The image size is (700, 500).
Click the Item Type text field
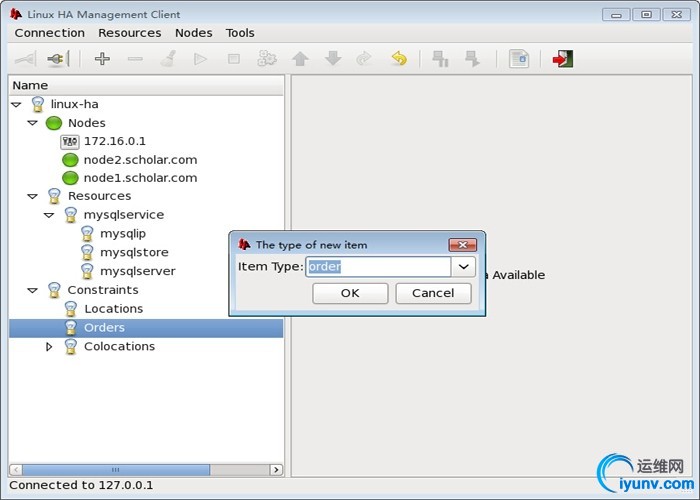(x=378, y=267)
